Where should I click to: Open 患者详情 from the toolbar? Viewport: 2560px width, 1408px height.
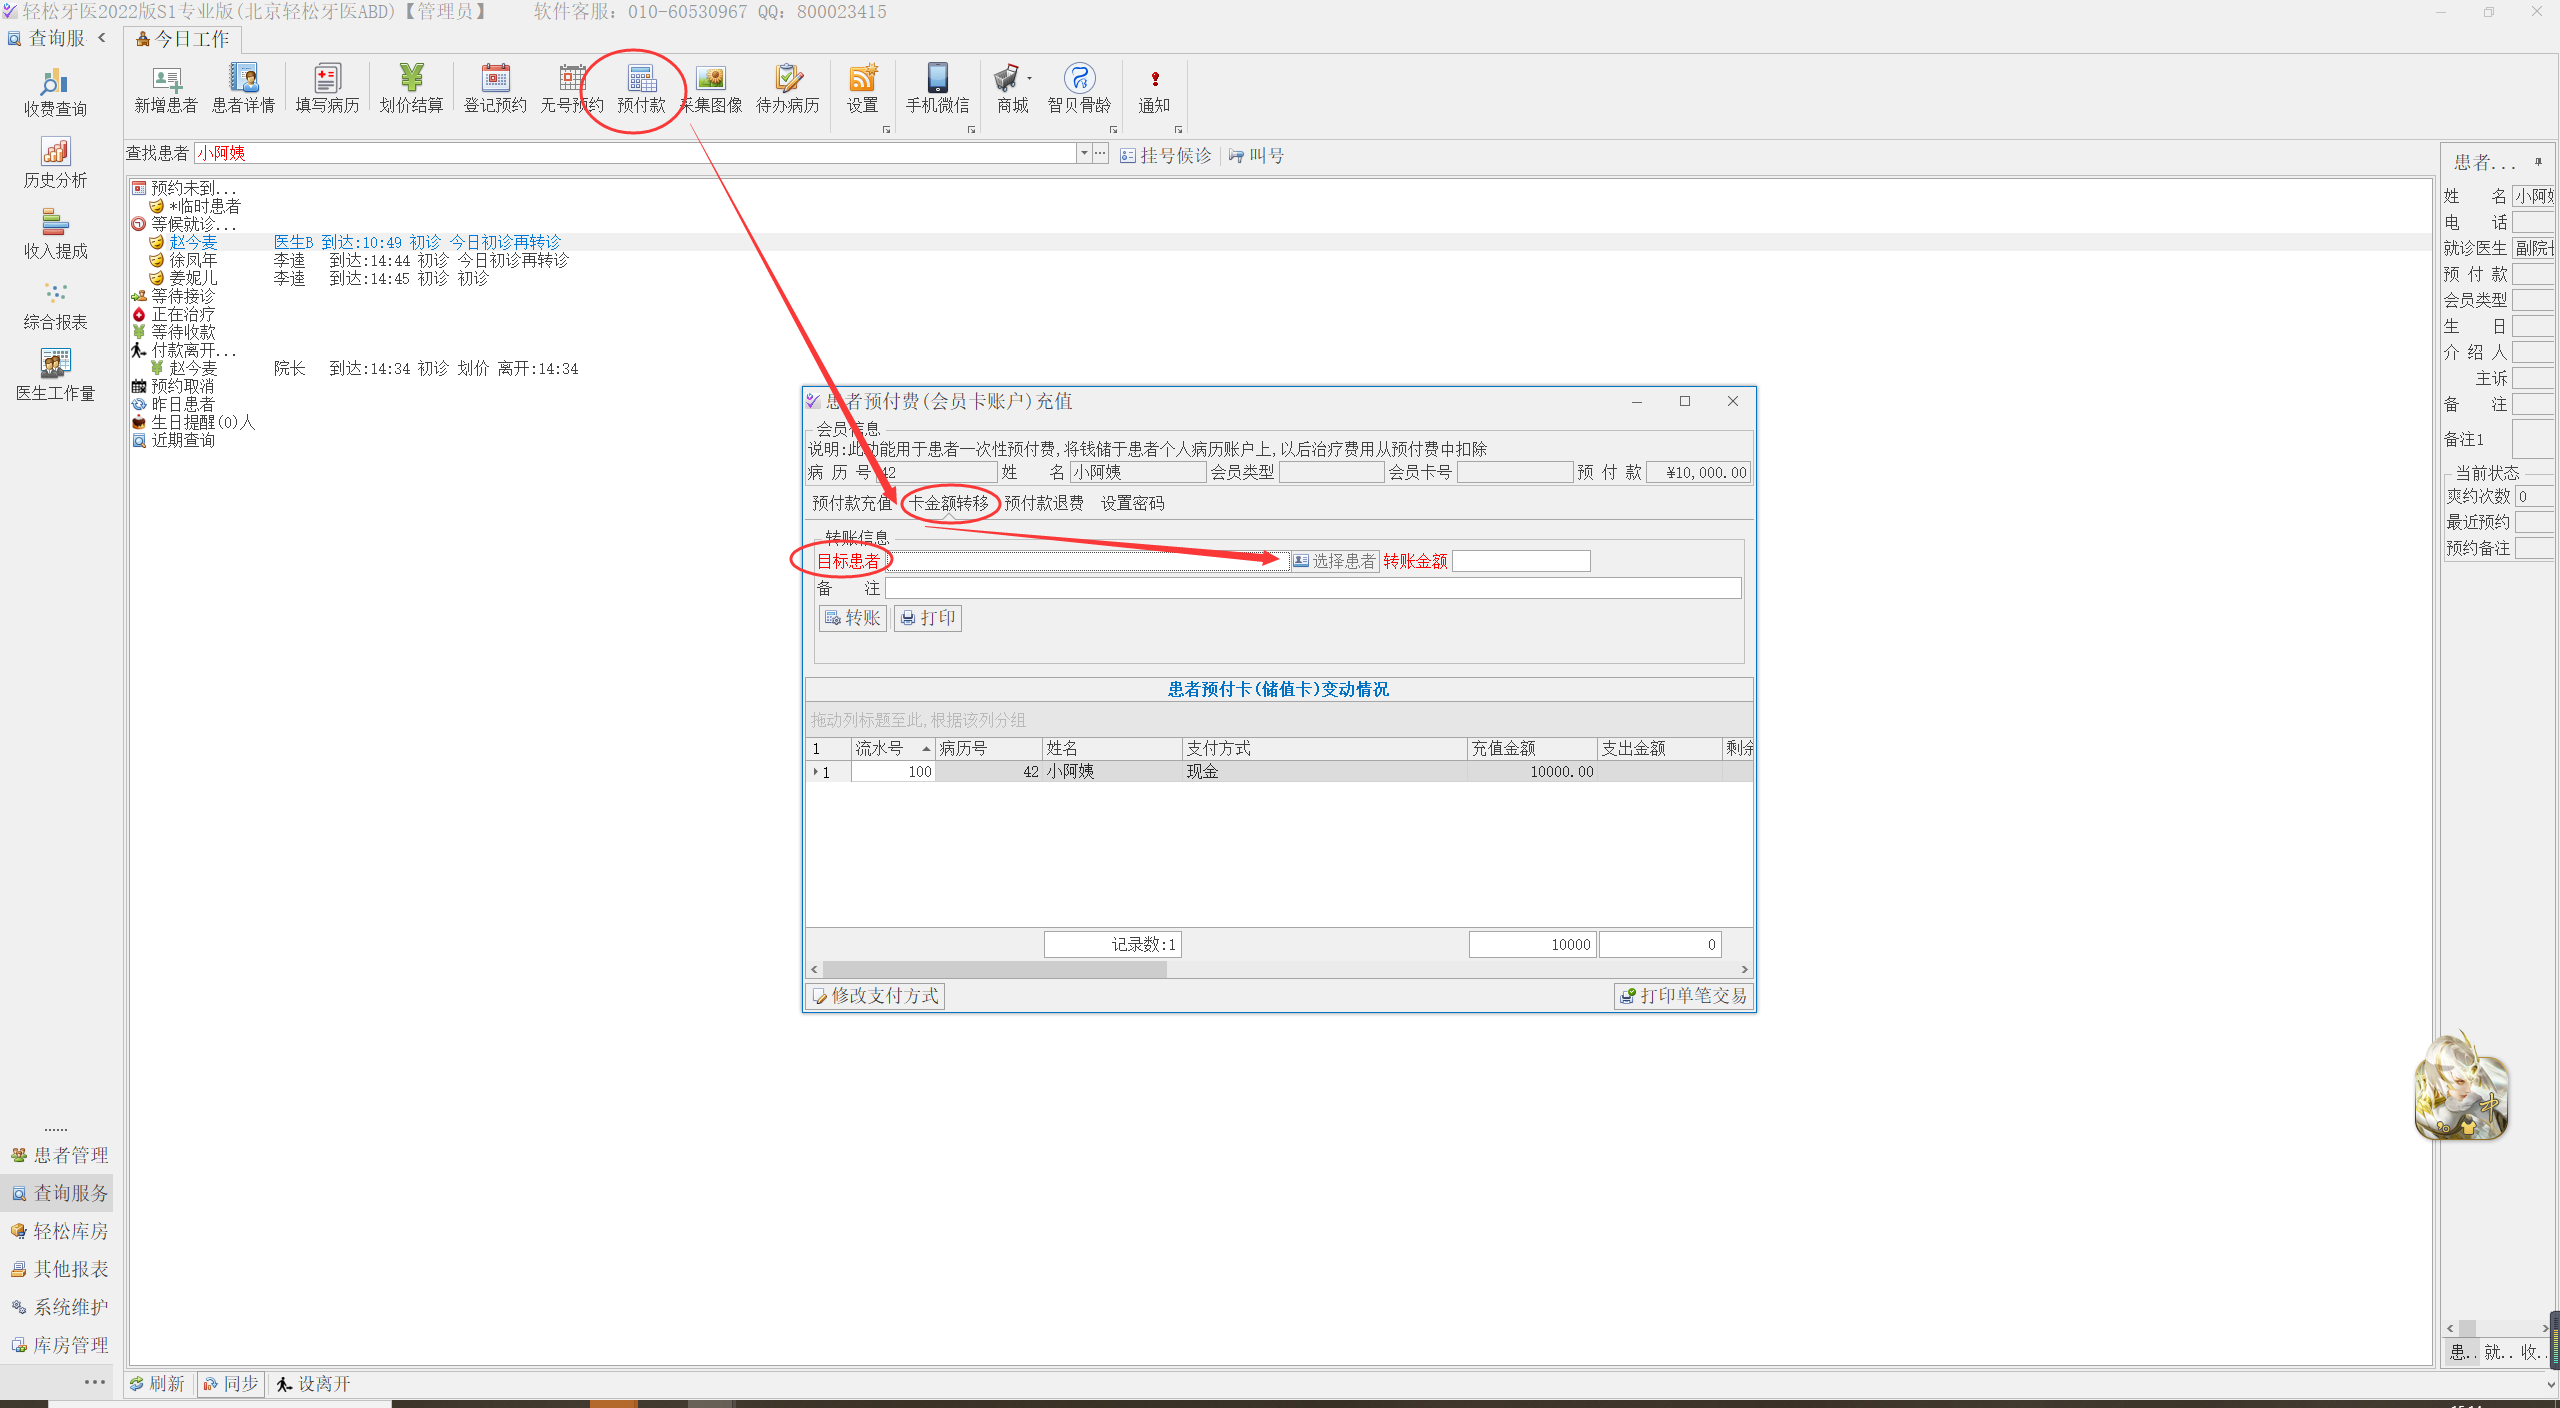pos(243,89)
